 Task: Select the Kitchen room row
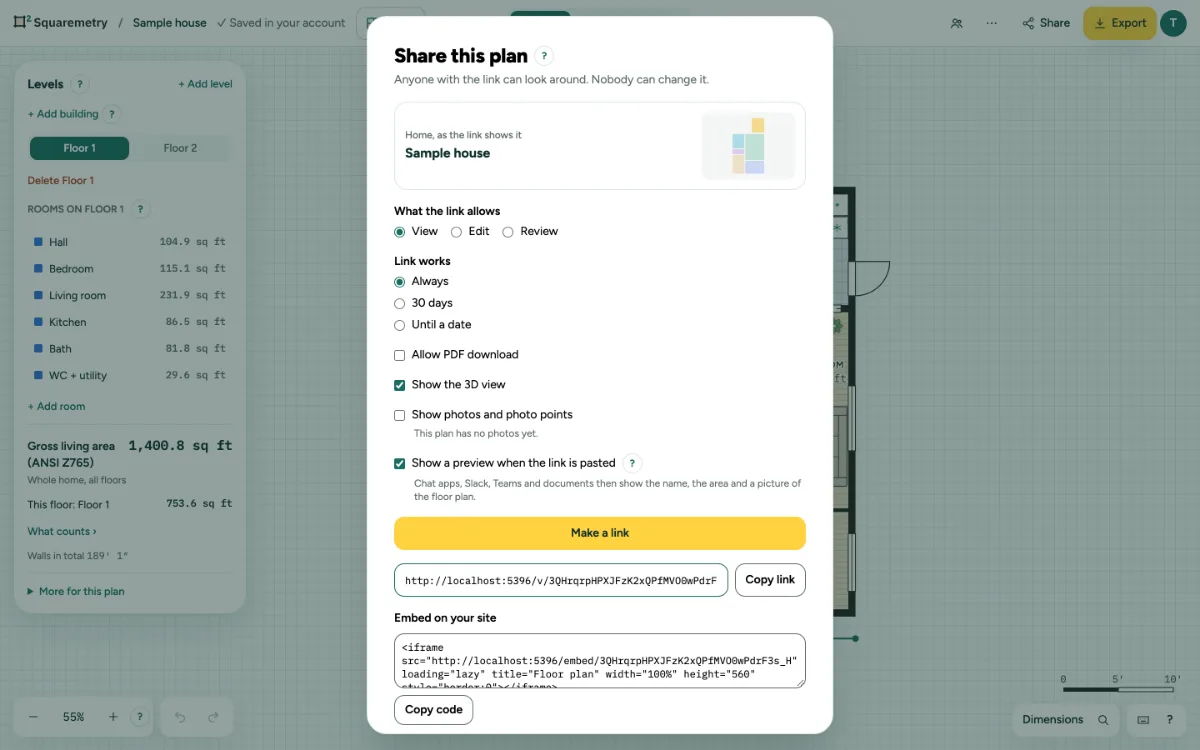[130, 322]
